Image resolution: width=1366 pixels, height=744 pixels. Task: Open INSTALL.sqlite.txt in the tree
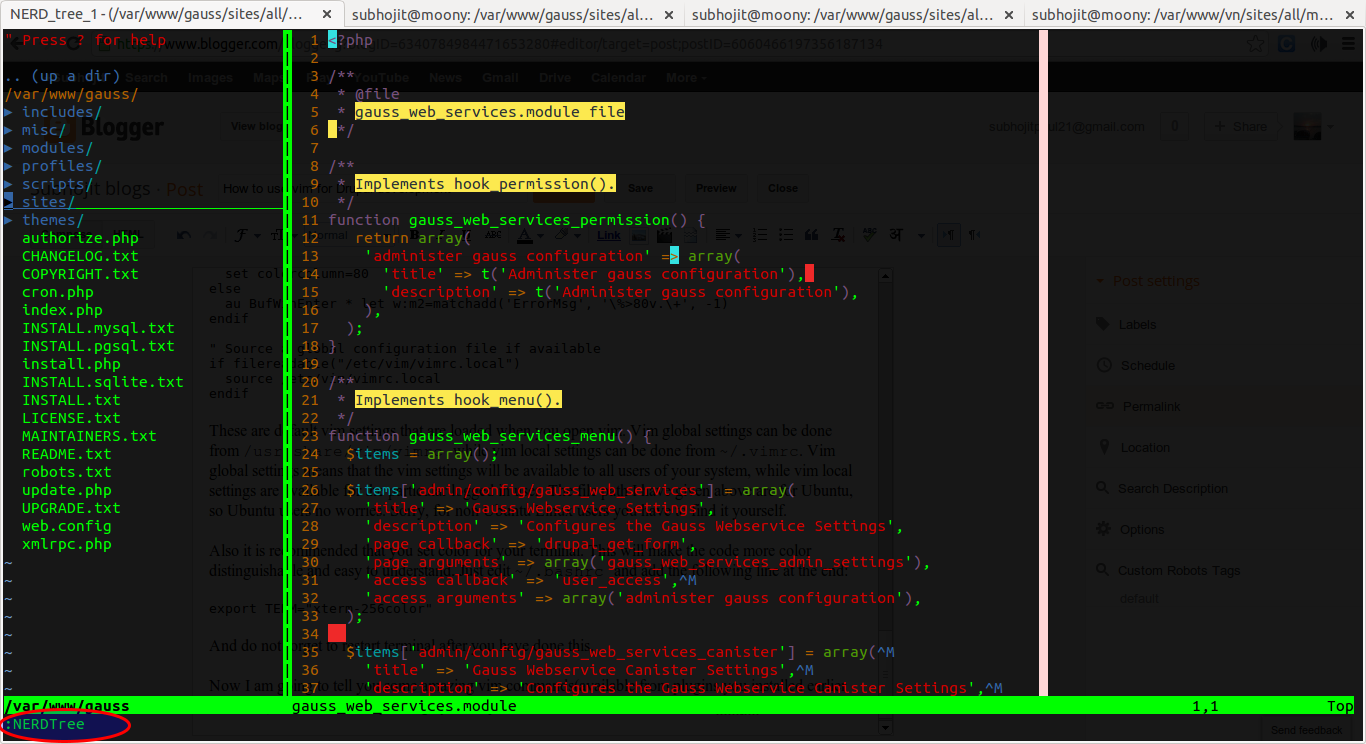[x=103, y=382]
